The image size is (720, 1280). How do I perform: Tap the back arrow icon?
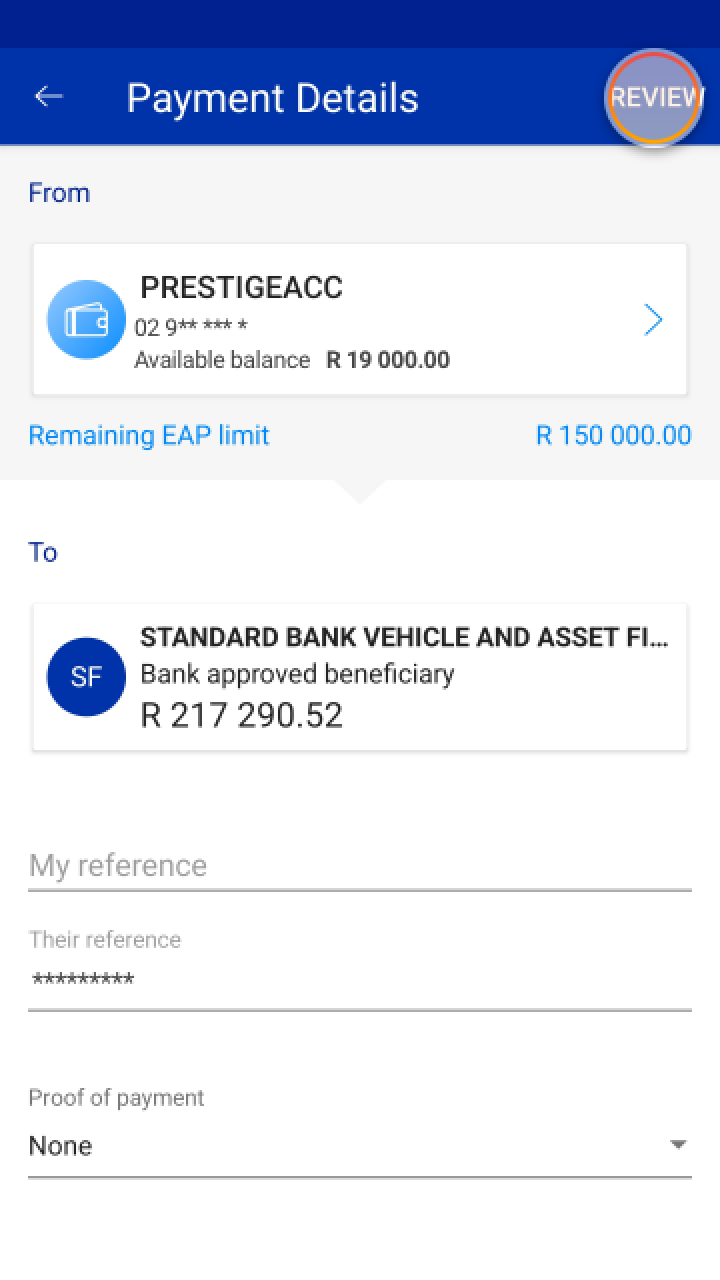point(48,96)
